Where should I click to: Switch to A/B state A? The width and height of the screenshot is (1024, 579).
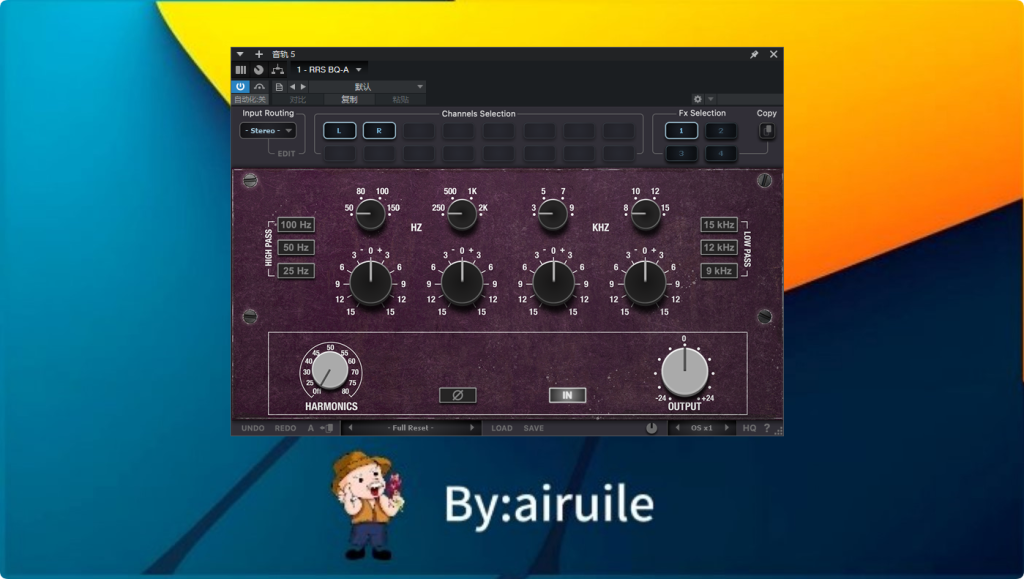311,428
